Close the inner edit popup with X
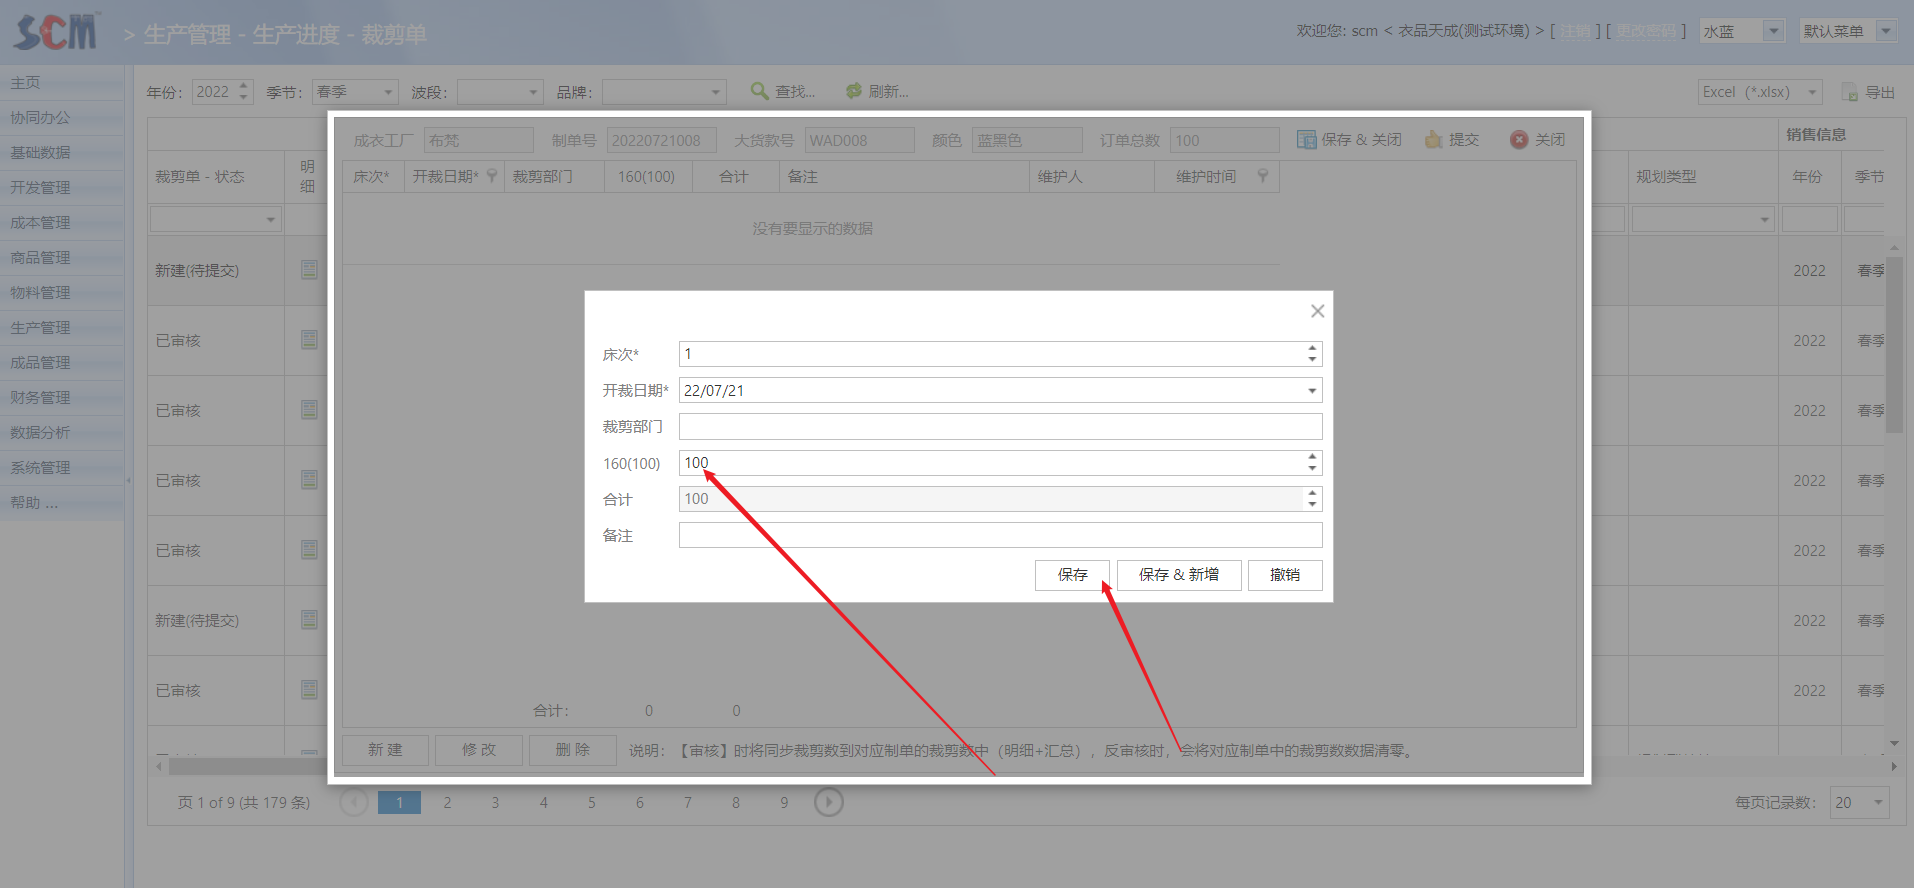Image resolution: width=1914 pixels, height=888 pixels. tap(1317, 311)
